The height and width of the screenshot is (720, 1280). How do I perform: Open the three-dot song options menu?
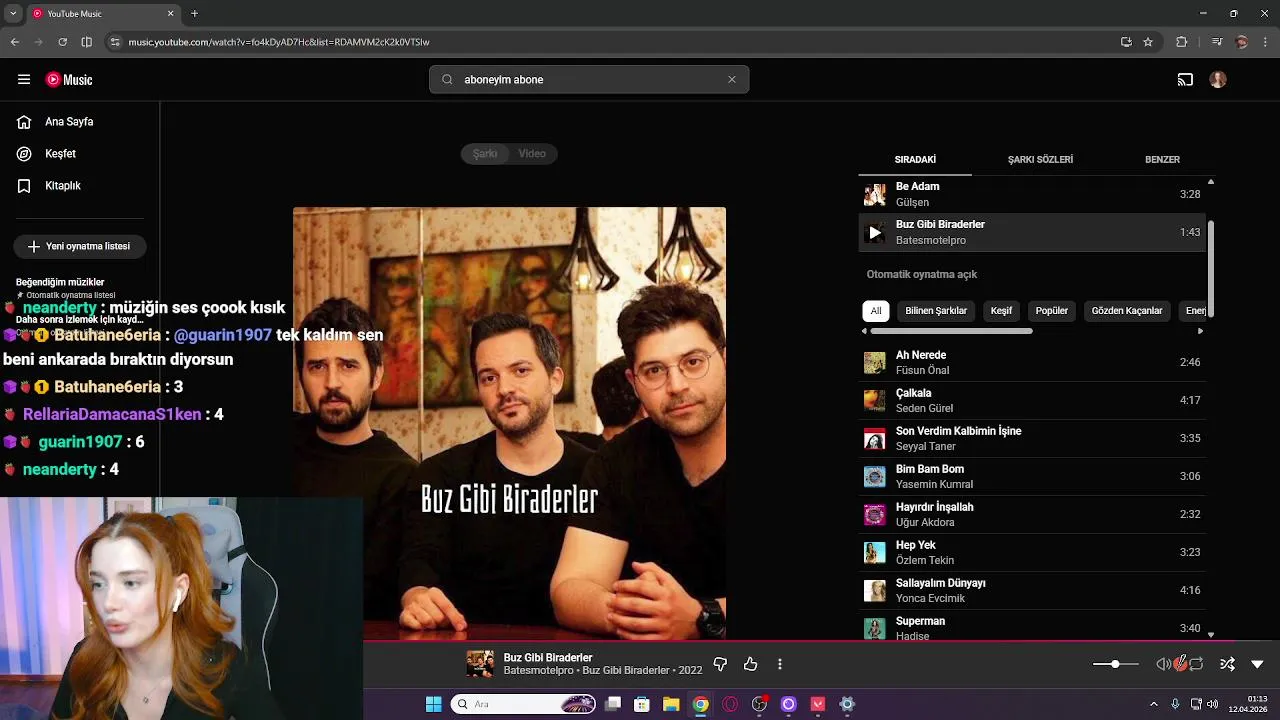click(x=780, y=664)
